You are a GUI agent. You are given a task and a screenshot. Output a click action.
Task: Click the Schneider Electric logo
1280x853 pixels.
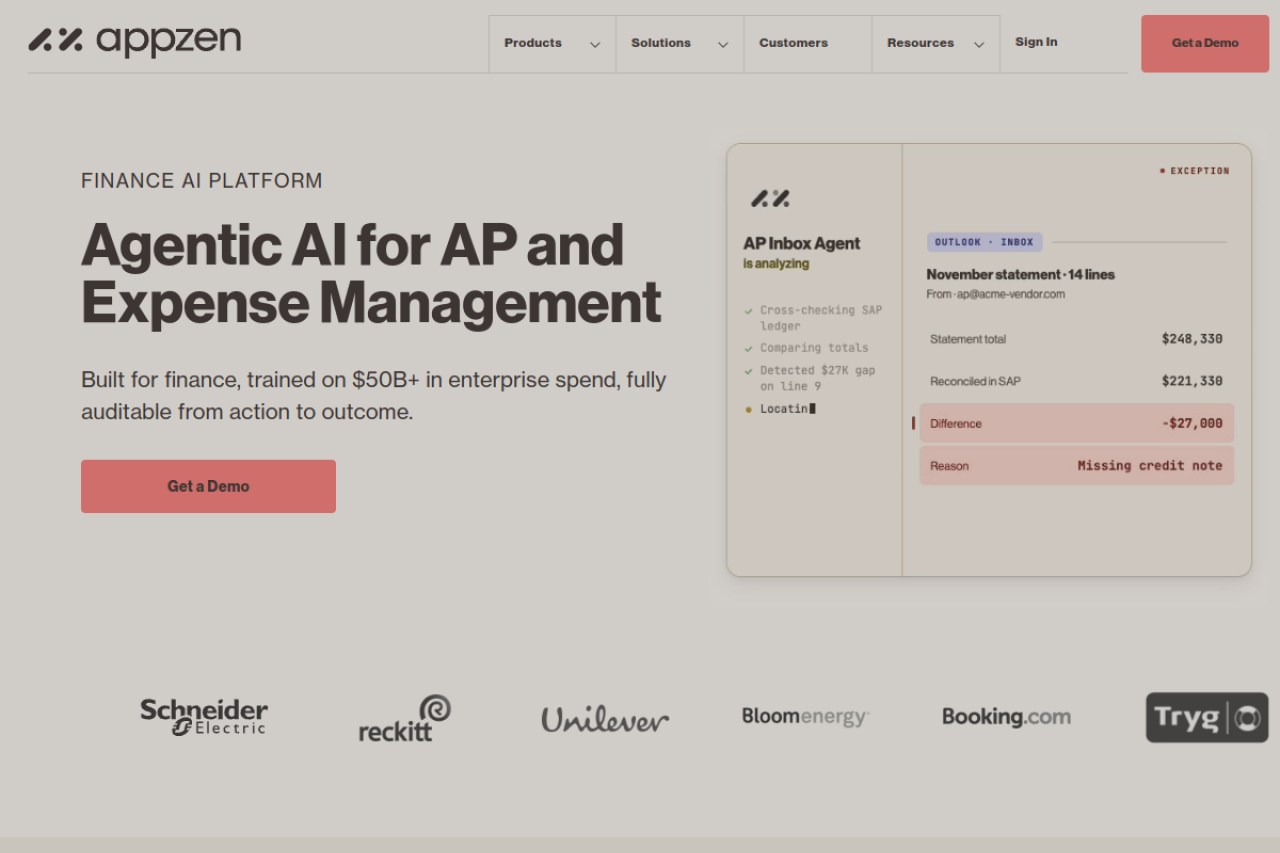pos(204,717)
